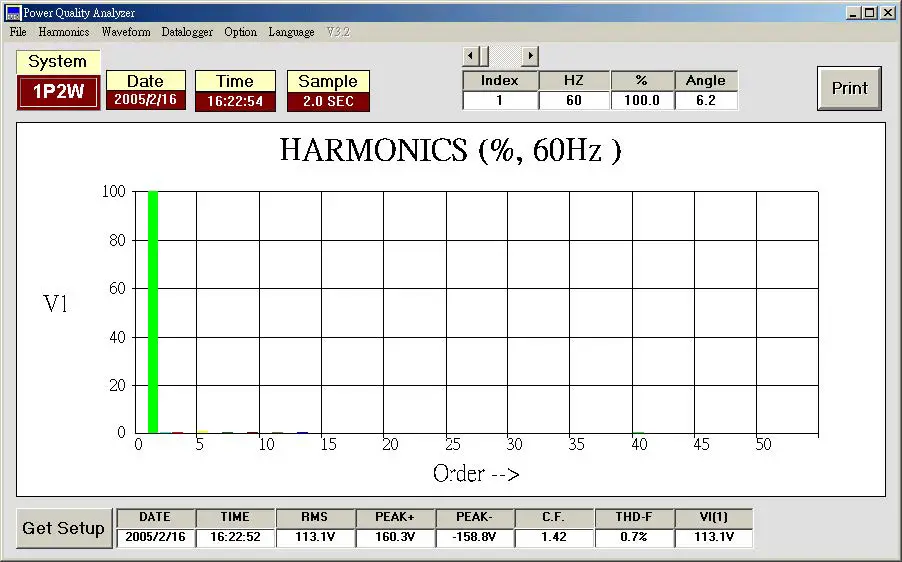Click the sample value 2.0 SEC

(328, 101)
